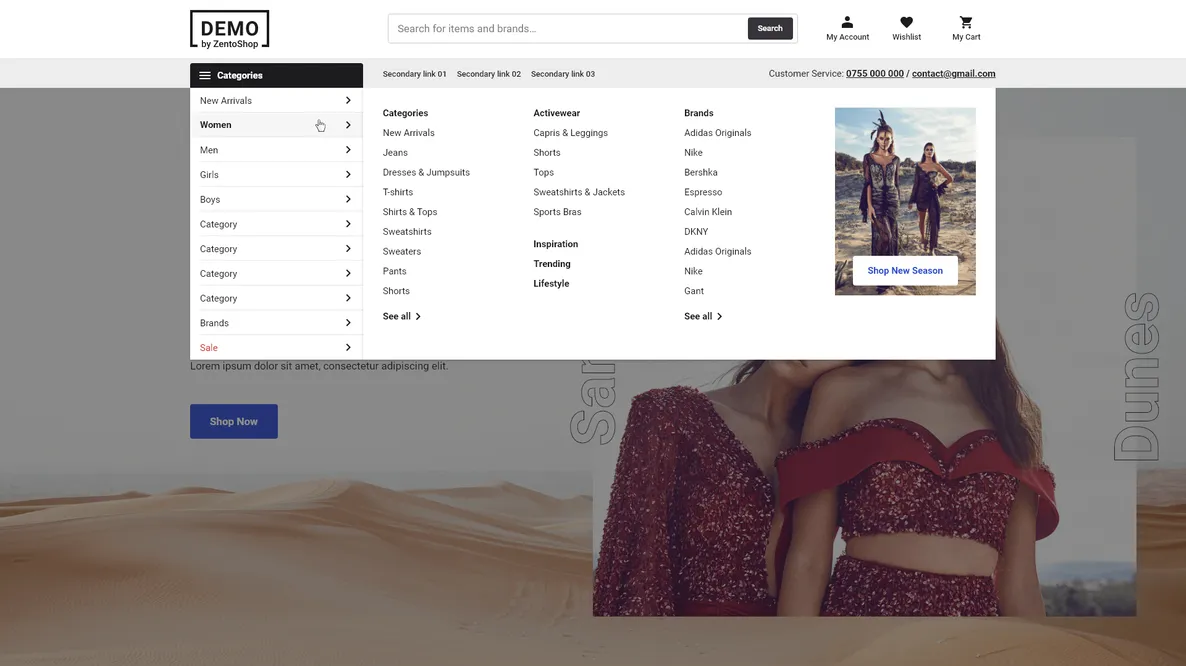Screen dimensions: 1186x666
Task: Expand the Sale category arrow
Action: click(348, 348)
